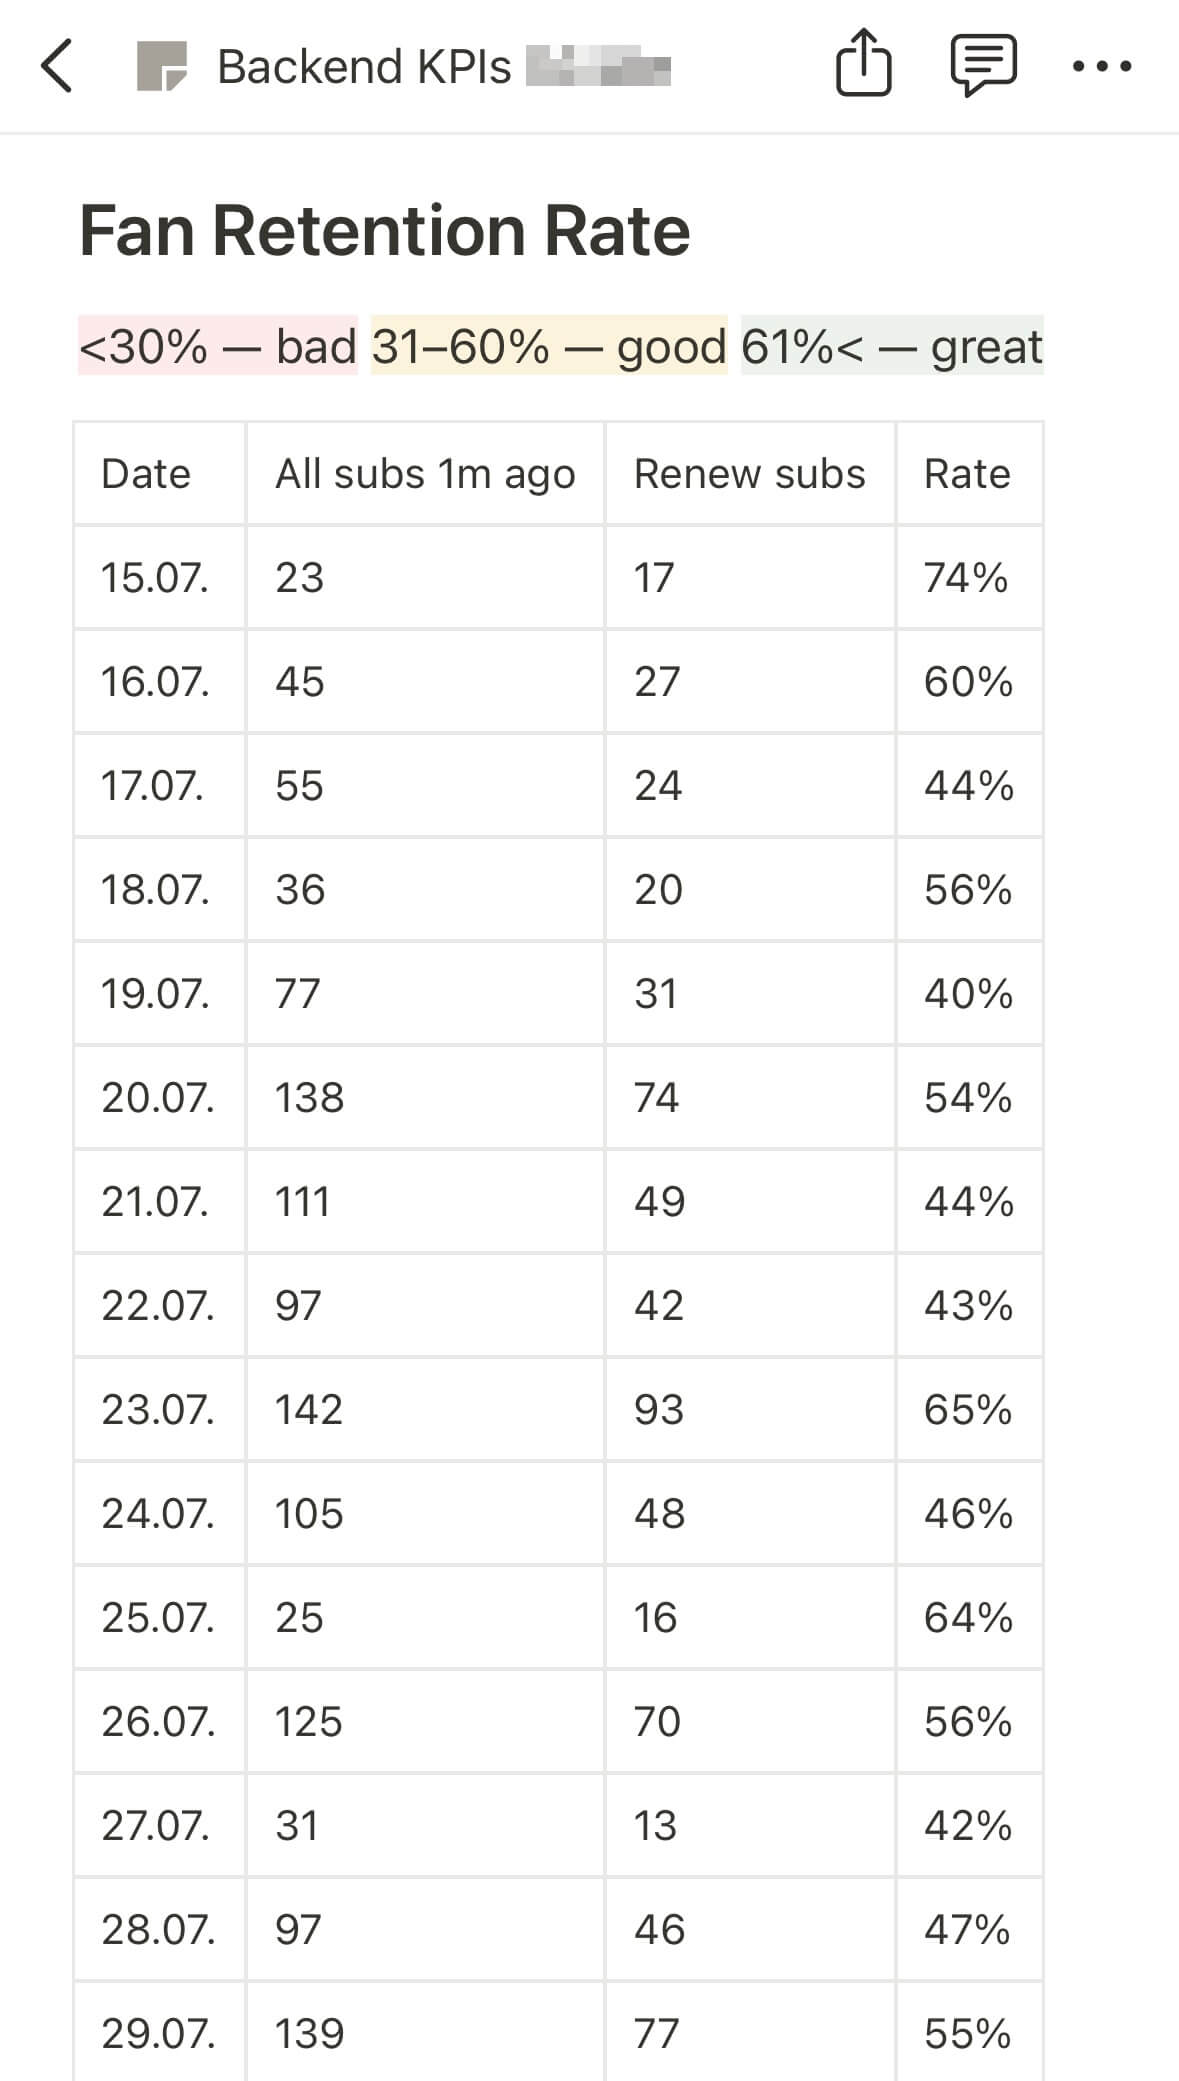Open the Rate column header
The width and height of the screenshot is (1179, 2081).
point(967,473)
